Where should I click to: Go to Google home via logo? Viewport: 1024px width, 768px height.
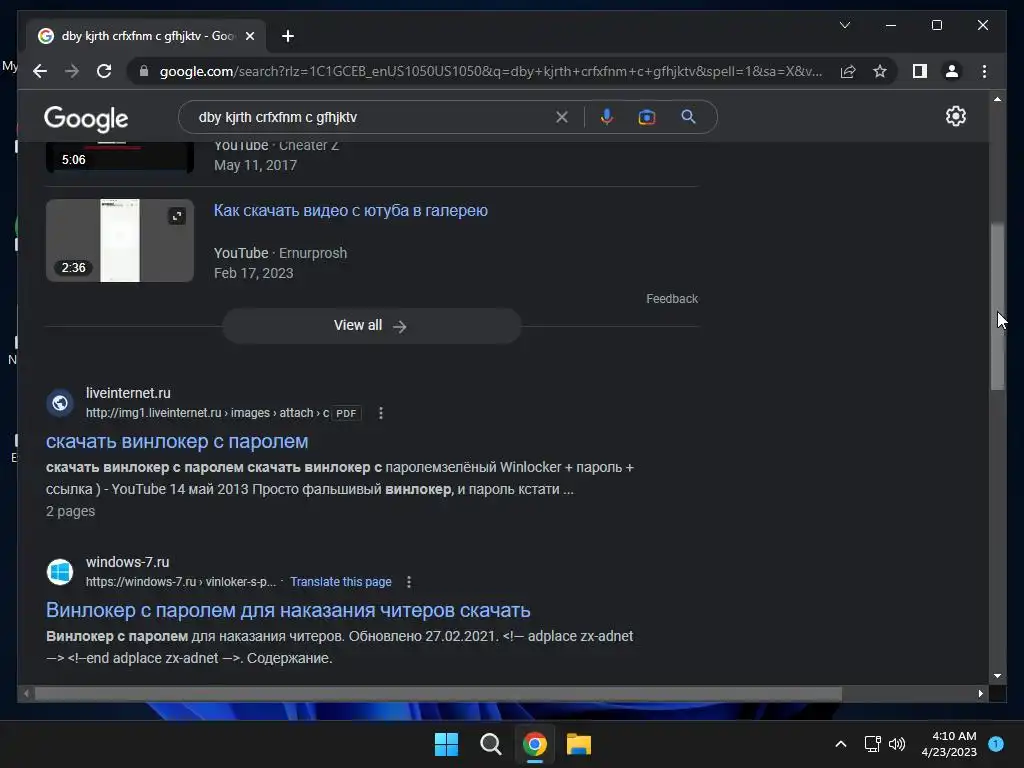(x=86, y=118)
